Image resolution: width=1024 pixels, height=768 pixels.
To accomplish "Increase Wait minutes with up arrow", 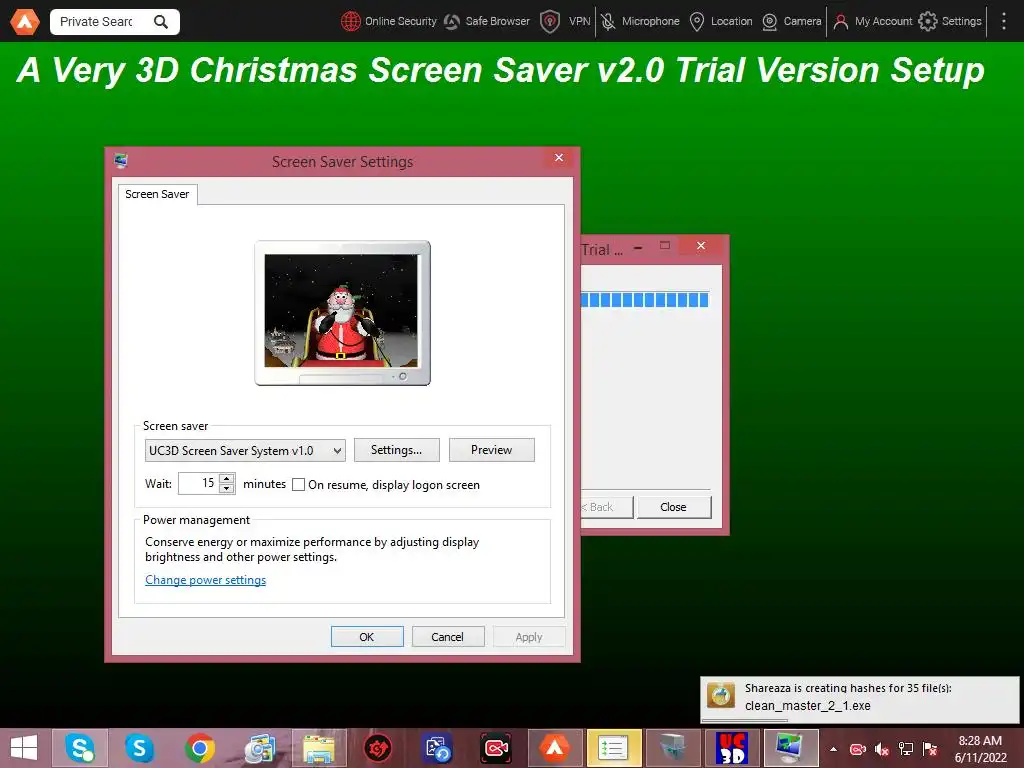I will tap(227, 479).
